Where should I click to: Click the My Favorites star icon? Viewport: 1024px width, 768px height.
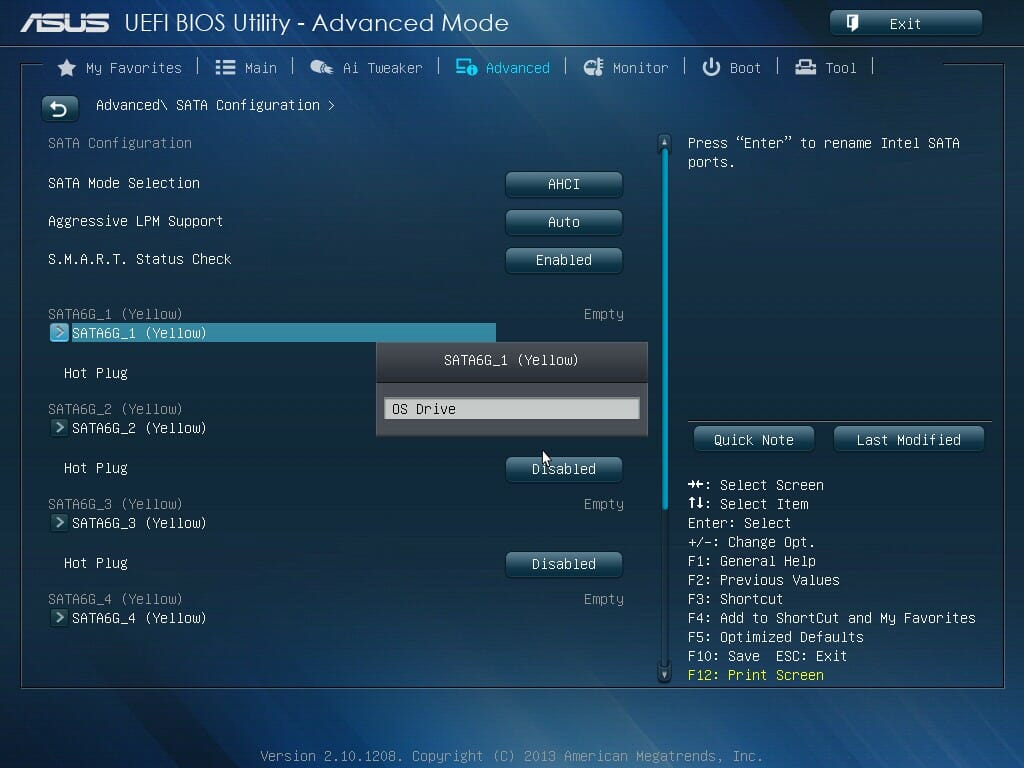pos(67,67)
